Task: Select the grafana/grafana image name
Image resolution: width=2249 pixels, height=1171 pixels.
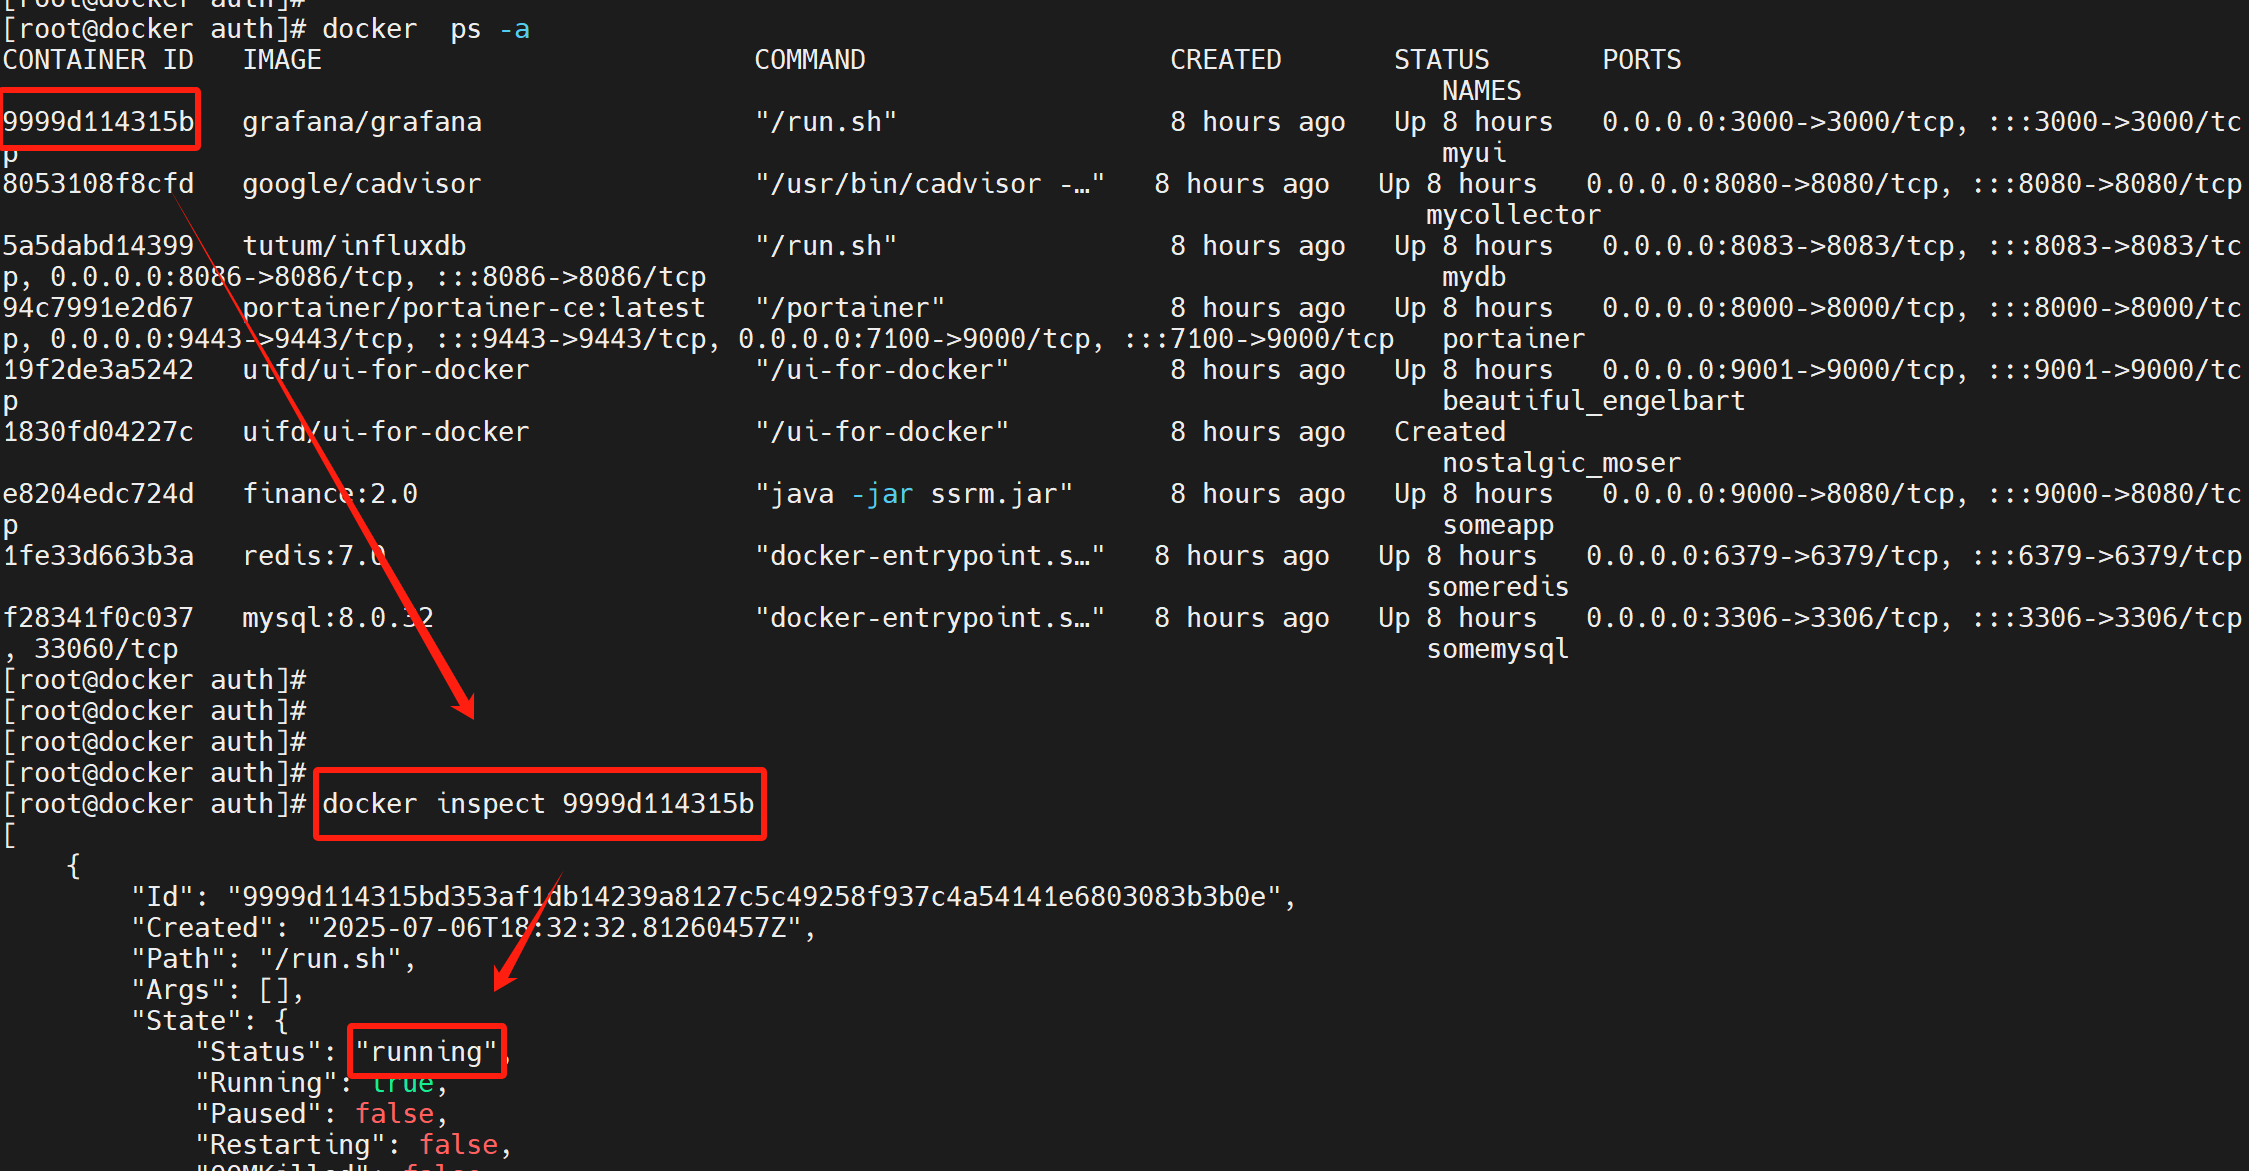Action: (x=362, y=121)
